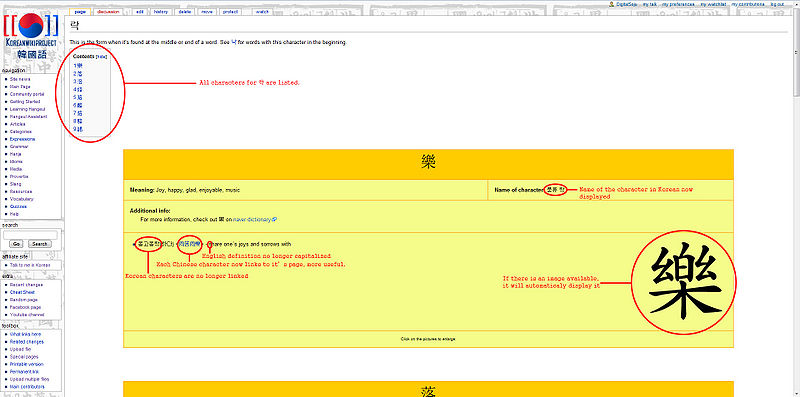Switch to the discussion tab

click(x=108, y=11)
